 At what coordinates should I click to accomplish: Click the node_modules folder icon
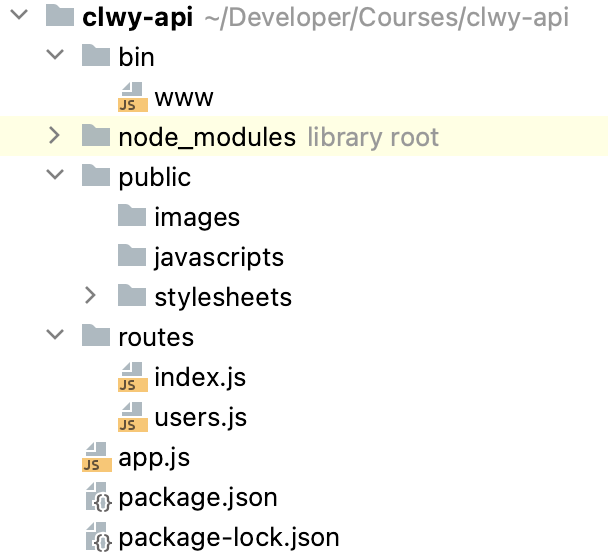tap(96, 135)
